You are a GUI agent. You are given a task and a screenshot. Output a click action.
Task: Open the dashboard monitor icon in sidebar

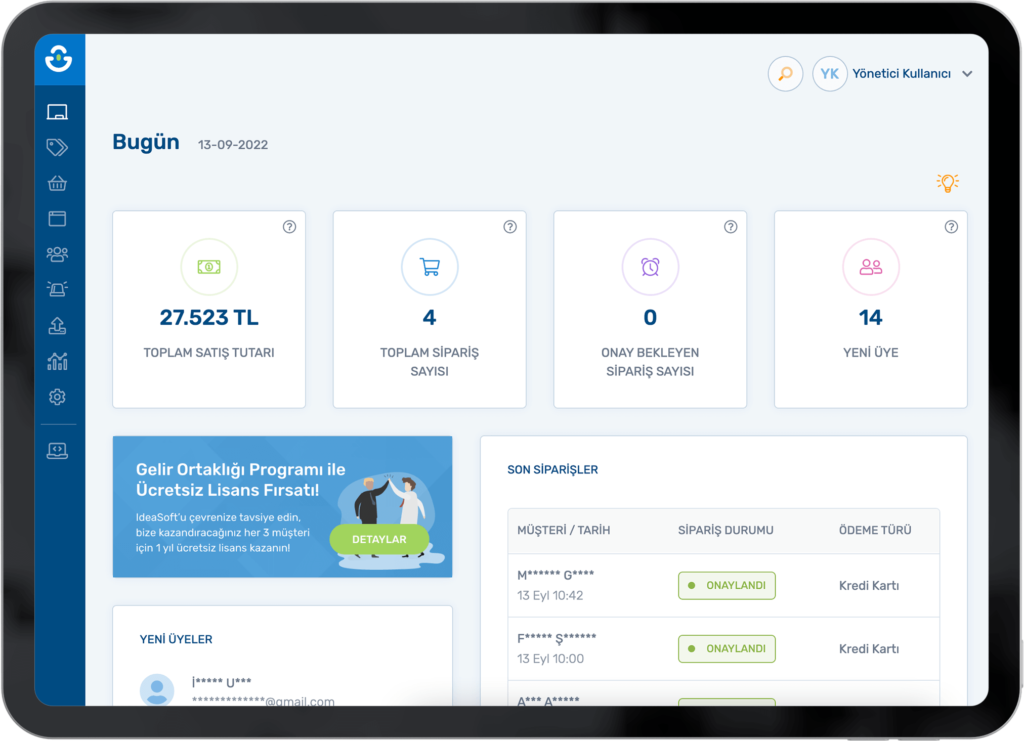(x=57, y=112)
